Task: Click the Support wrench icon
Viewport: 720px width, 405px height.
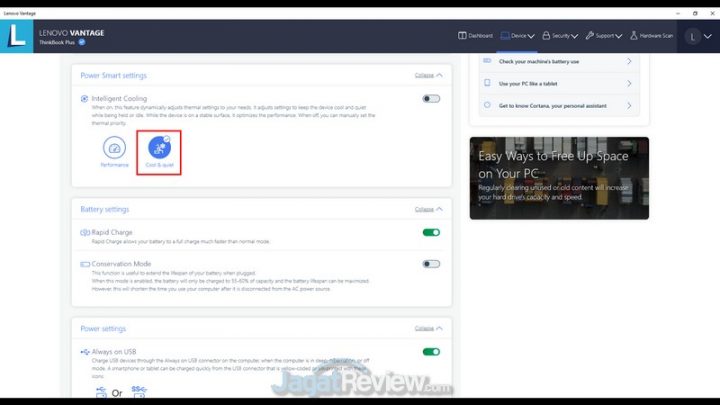Action: click(x=590, y=36)
